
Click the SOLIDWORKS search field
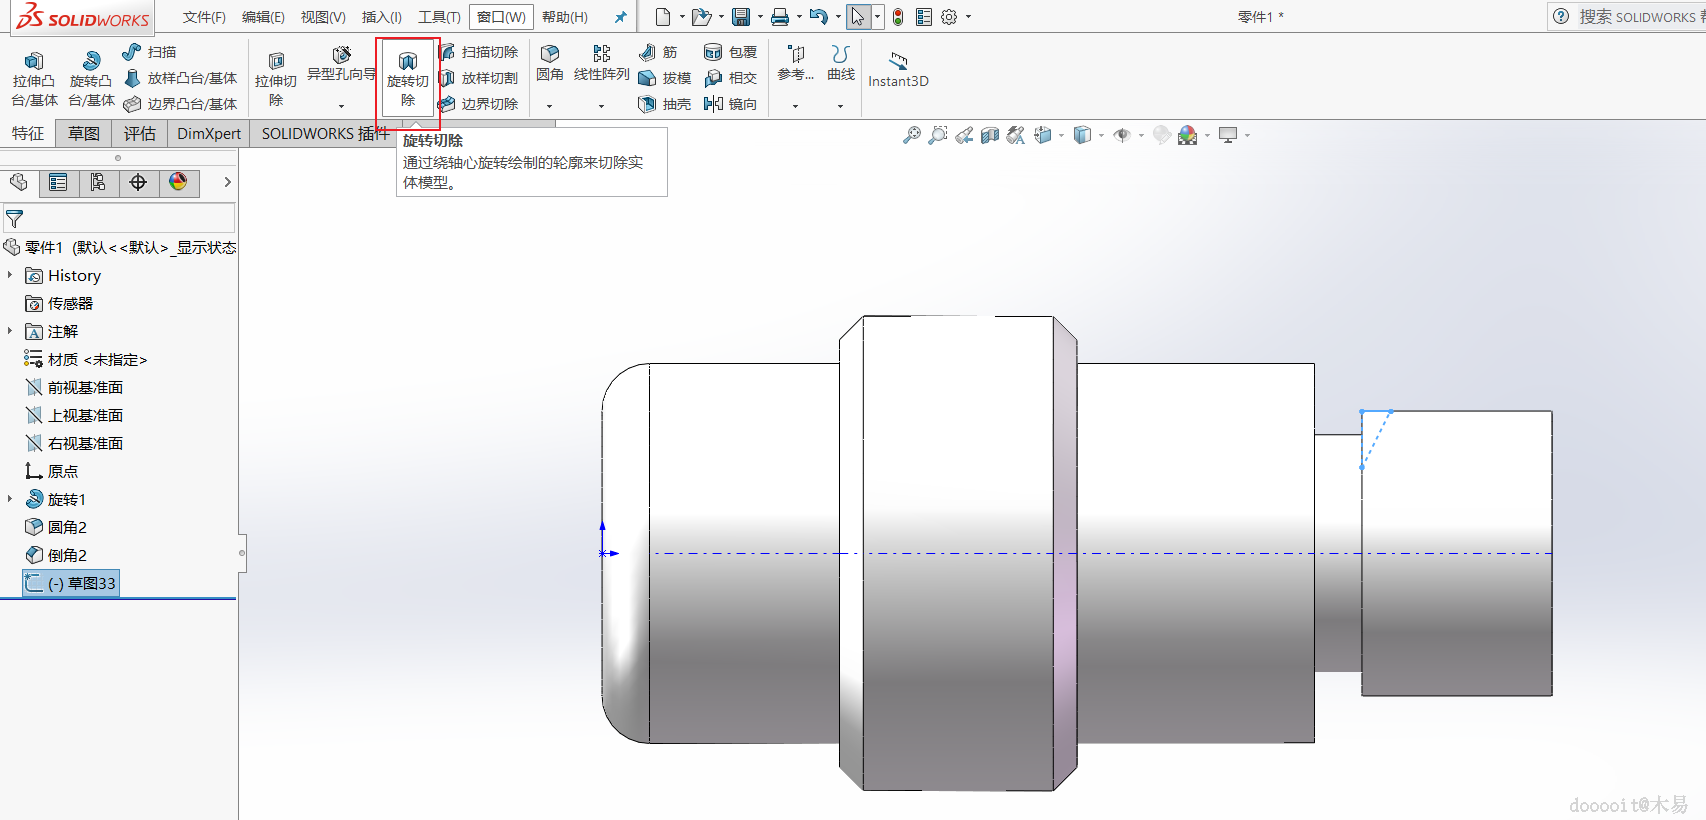(x=1636, y=17)
